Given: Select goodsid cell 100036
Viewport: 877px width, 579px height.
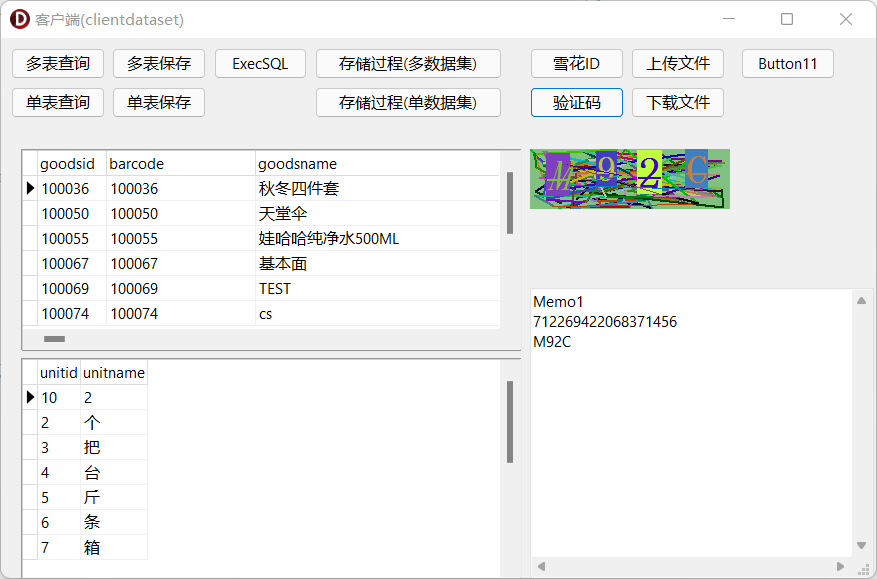Looking at the screenshot, I should pyautogui.click(x=72, y=189).
